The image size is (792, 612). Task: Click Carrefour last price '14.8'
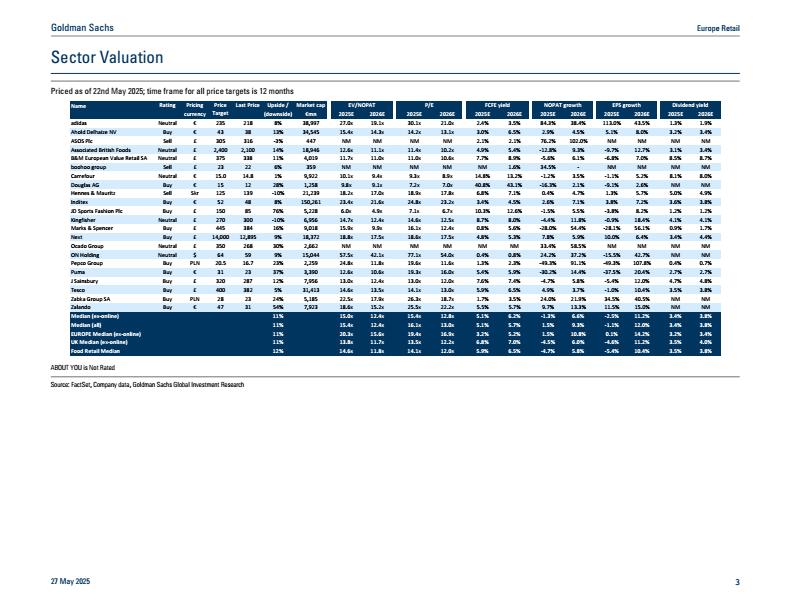pos(248,176)
